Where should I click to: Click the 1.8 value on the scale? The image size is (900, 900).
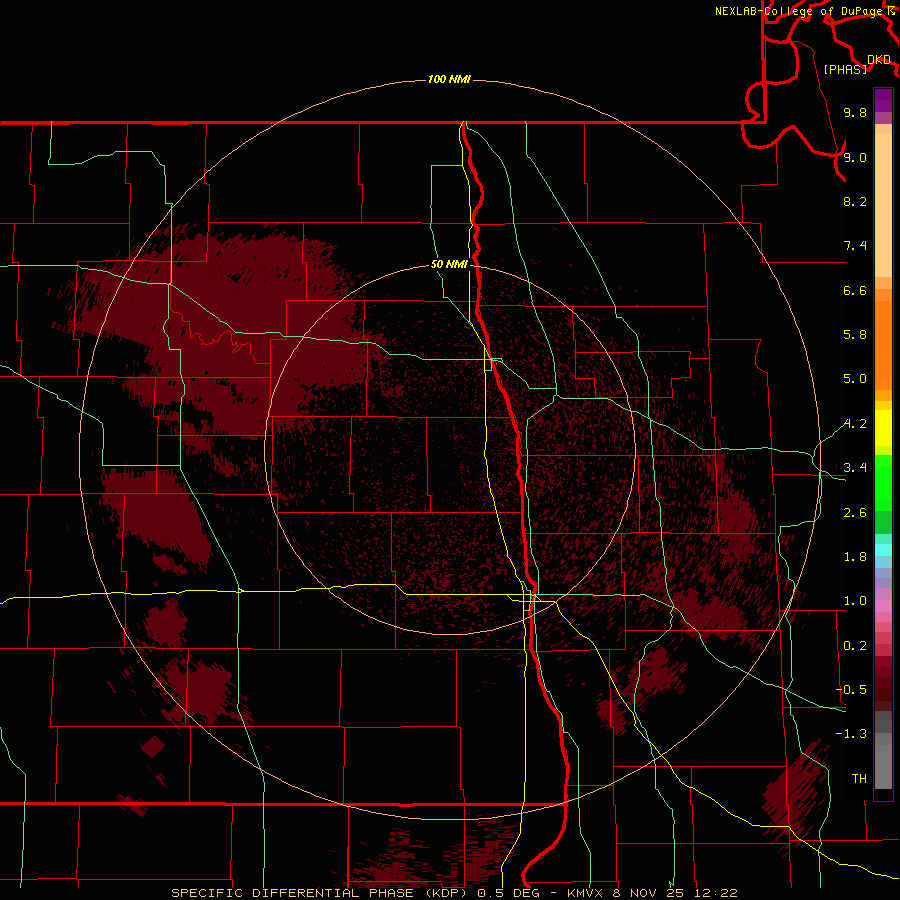[855, 557]
